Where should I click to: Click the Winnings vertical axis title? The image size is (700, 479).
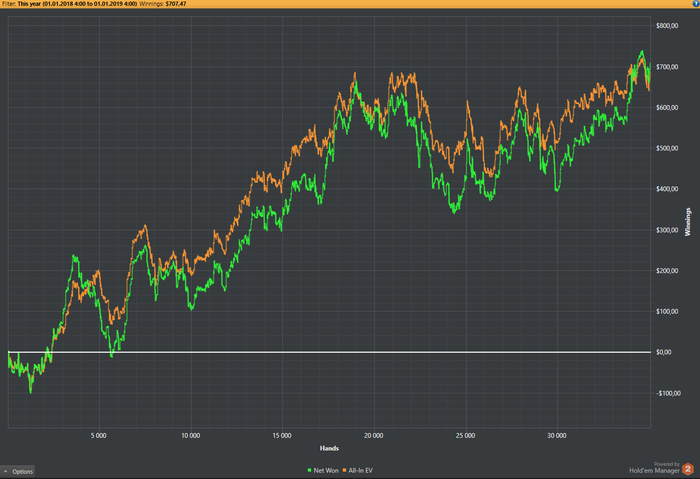click(x=688, y=222)
